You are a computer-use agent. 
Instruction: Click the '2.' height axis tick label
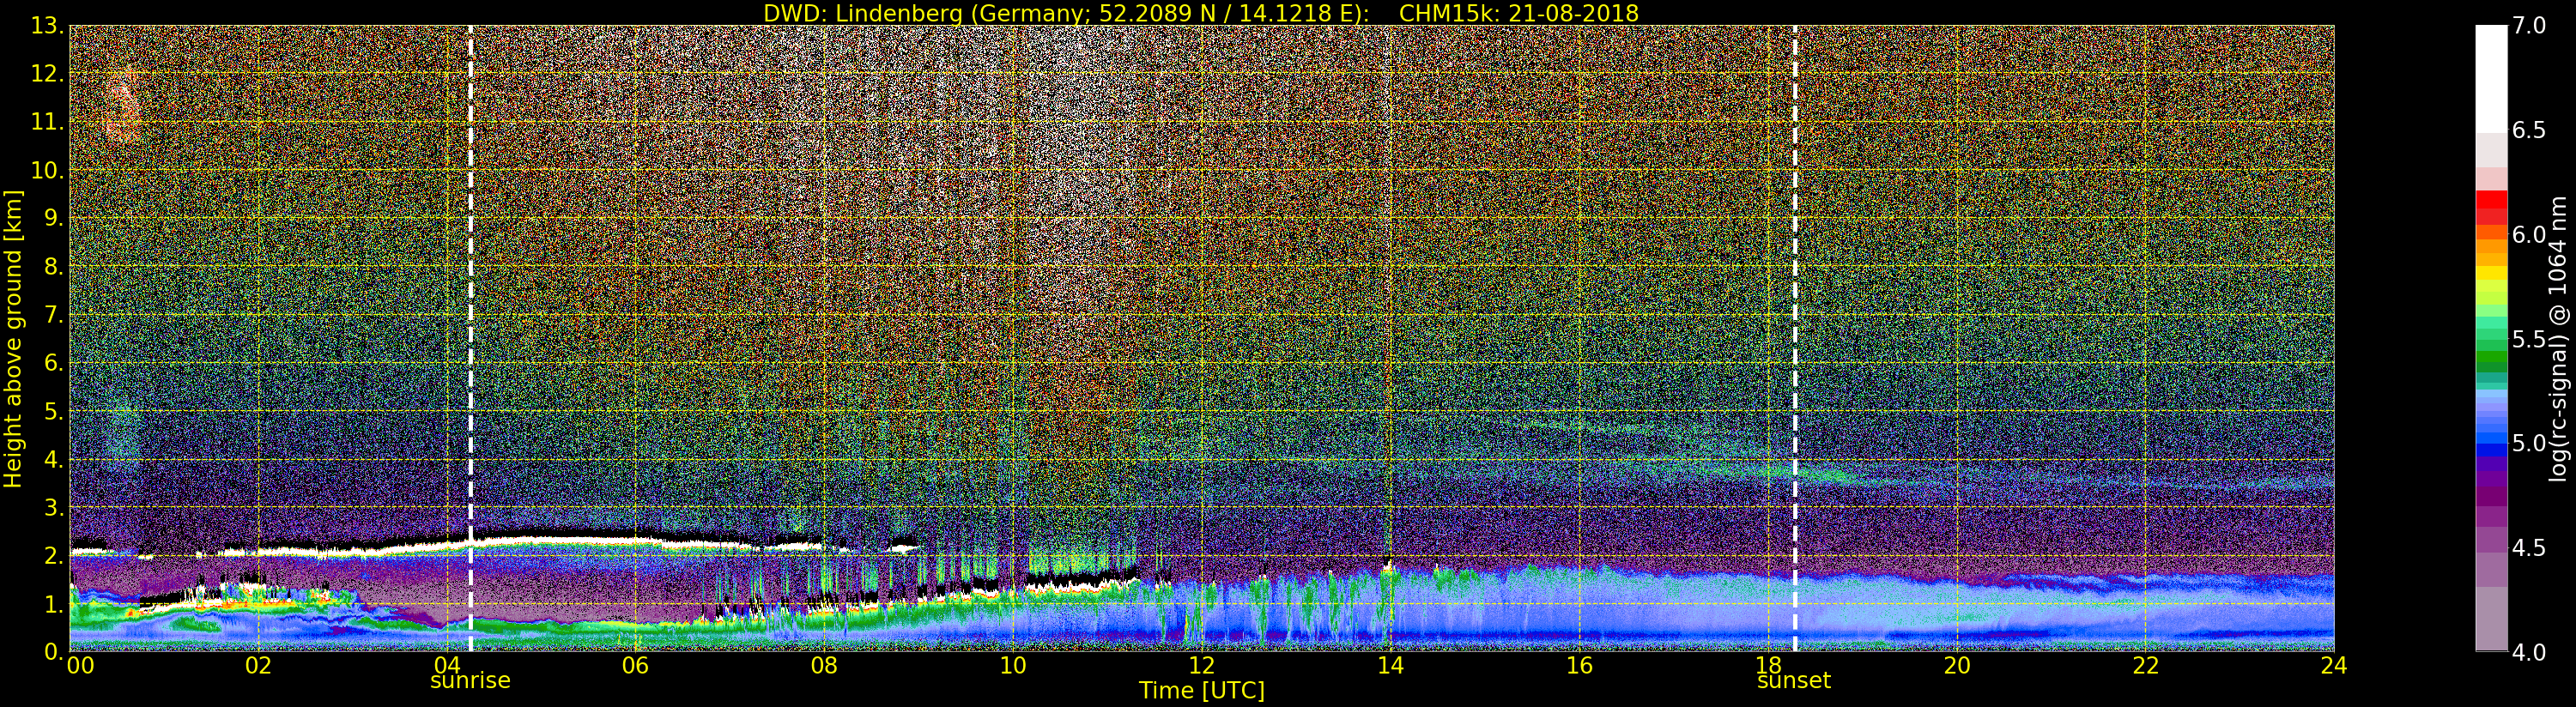point(54,556)
